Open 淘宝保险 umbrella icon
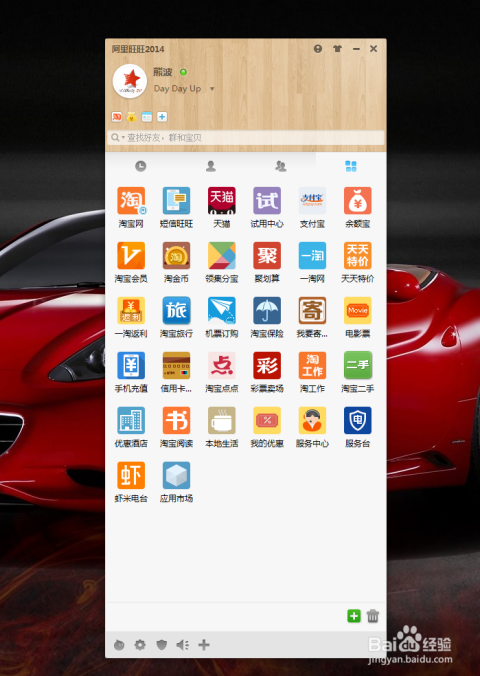This screenshot has height=676, width=480. (x=267, y=310)
